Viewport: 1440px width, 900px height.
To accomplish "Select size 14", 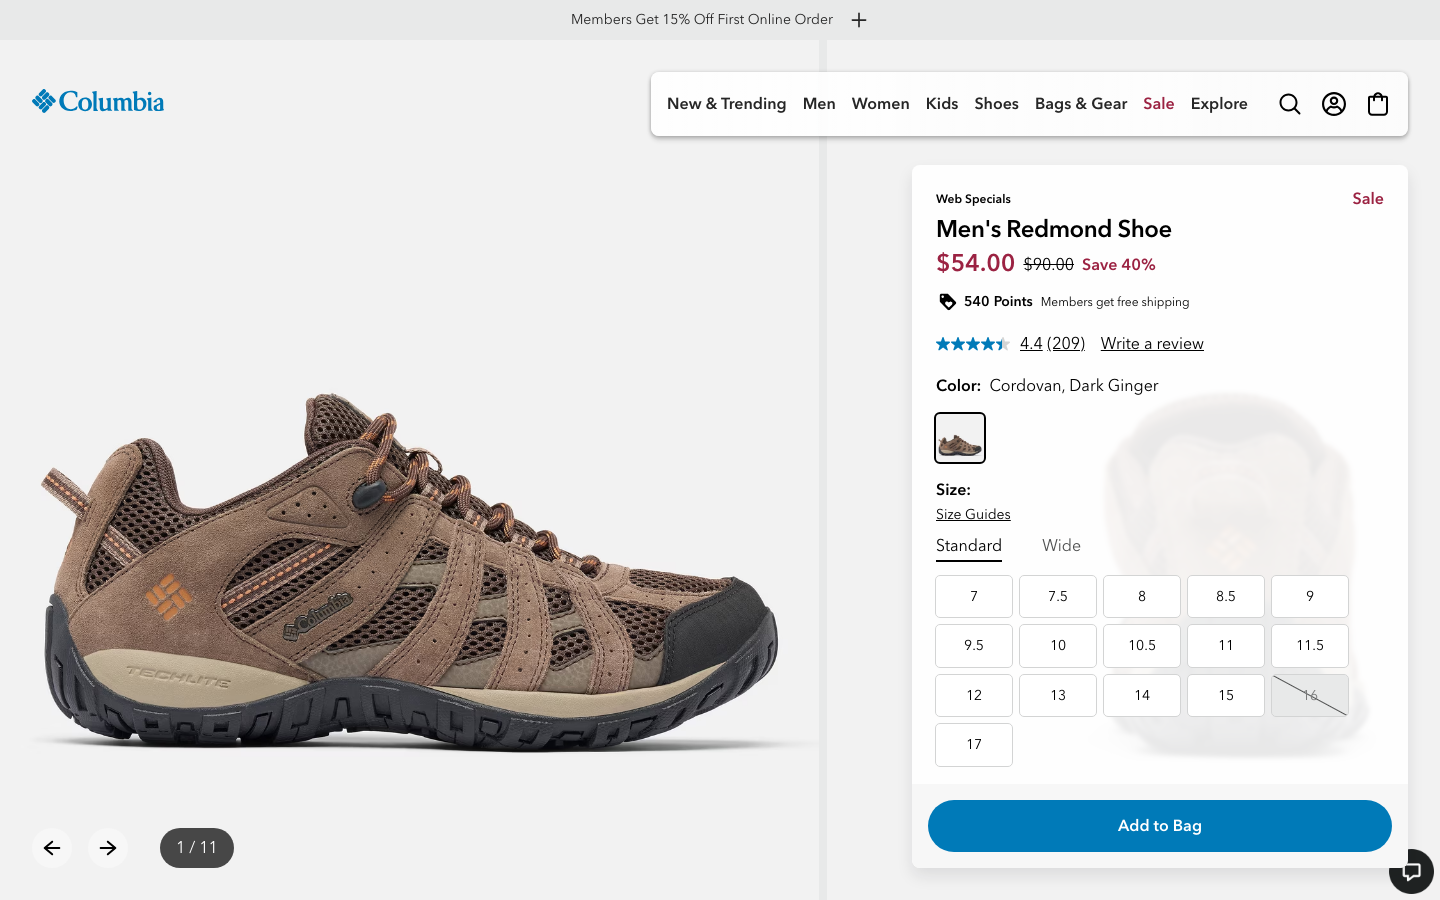I will (x=1142, y=696).
